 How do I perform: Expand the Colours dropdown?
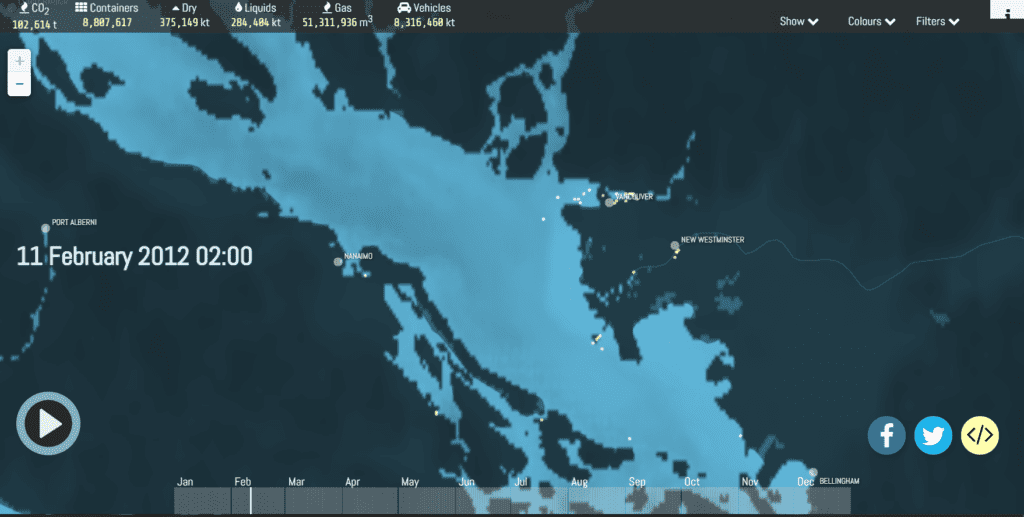(x=871, y=22)
